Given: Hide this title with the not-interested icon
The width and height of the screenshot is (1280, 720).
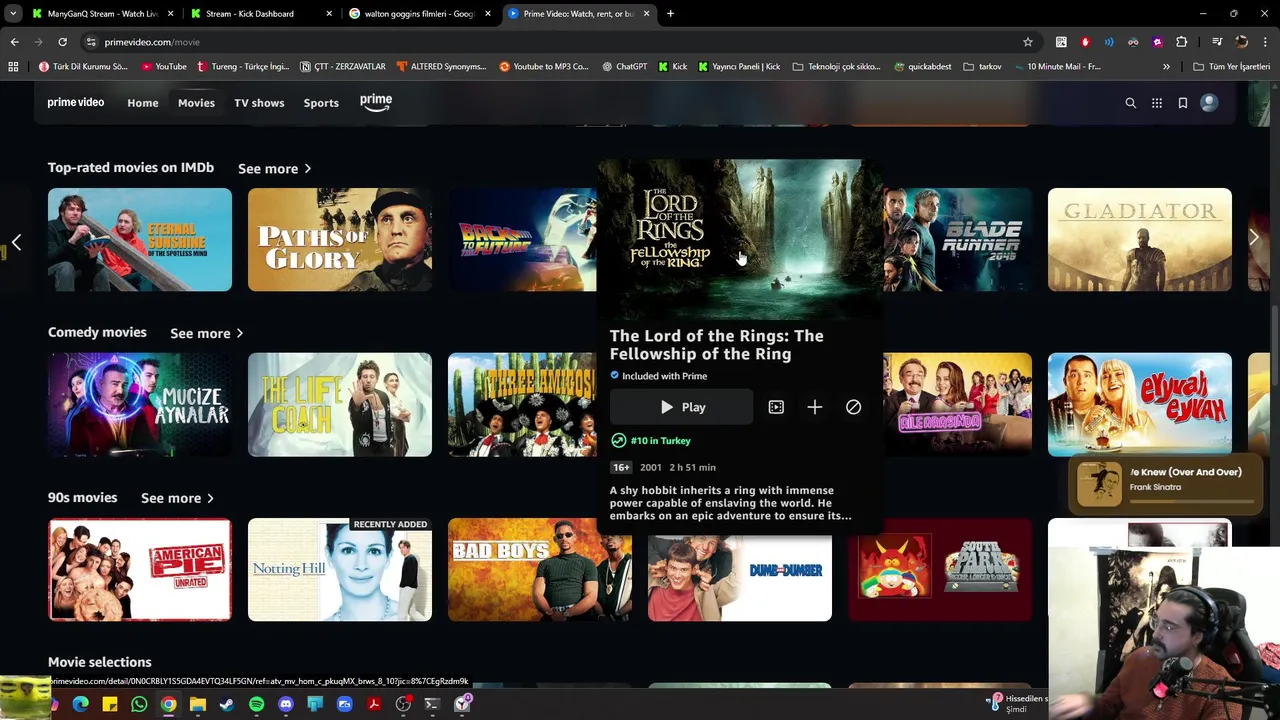Looking at the screenshot, I should (853, 407).
